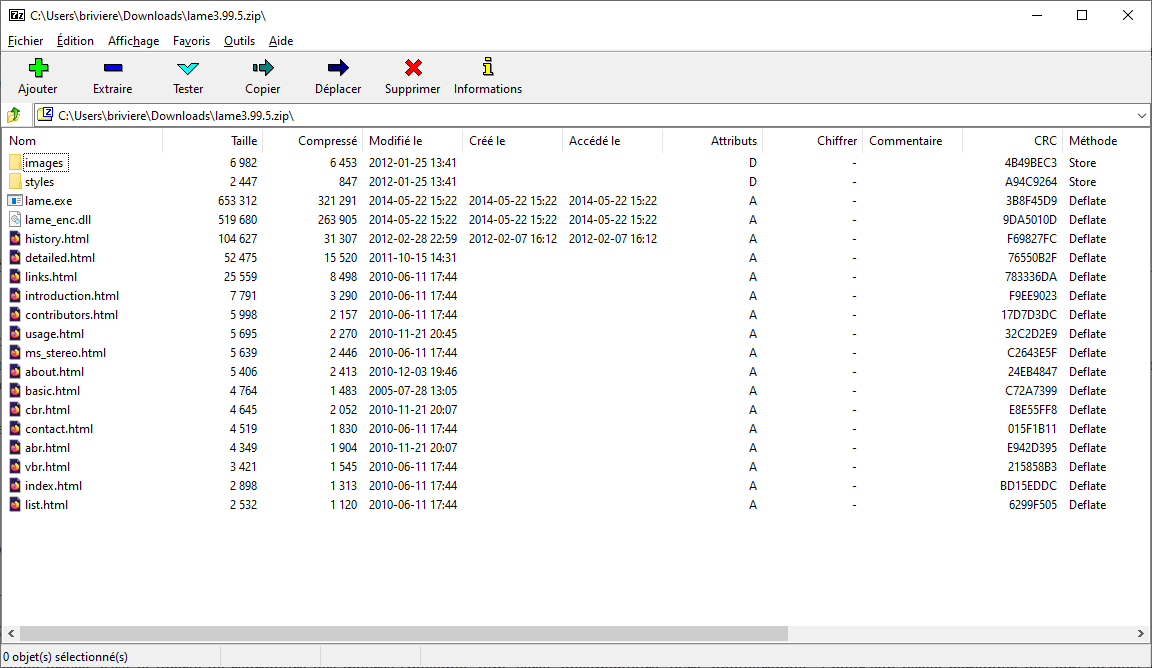This screenshot has height=668, width=1152.
Task: Click the Tester checkmark icon
Action: click(188, 68)
